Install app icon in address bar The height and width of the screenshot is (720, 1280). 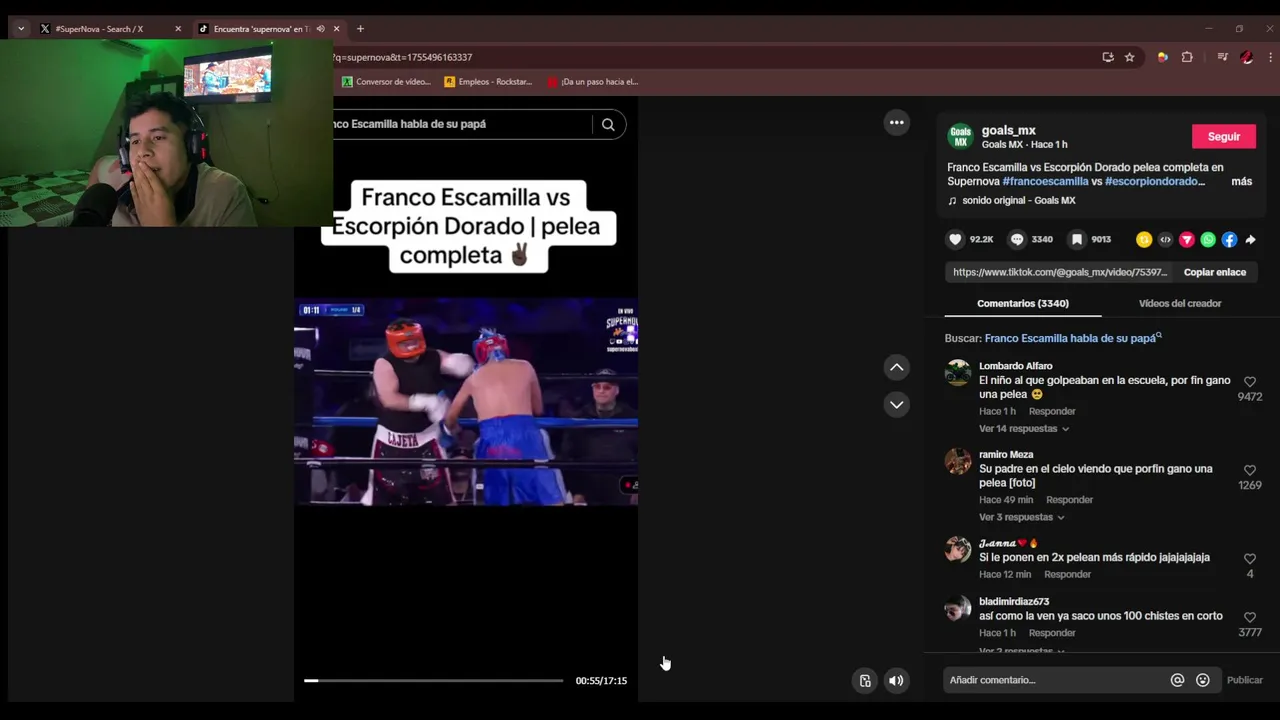tap(1108, 57)
